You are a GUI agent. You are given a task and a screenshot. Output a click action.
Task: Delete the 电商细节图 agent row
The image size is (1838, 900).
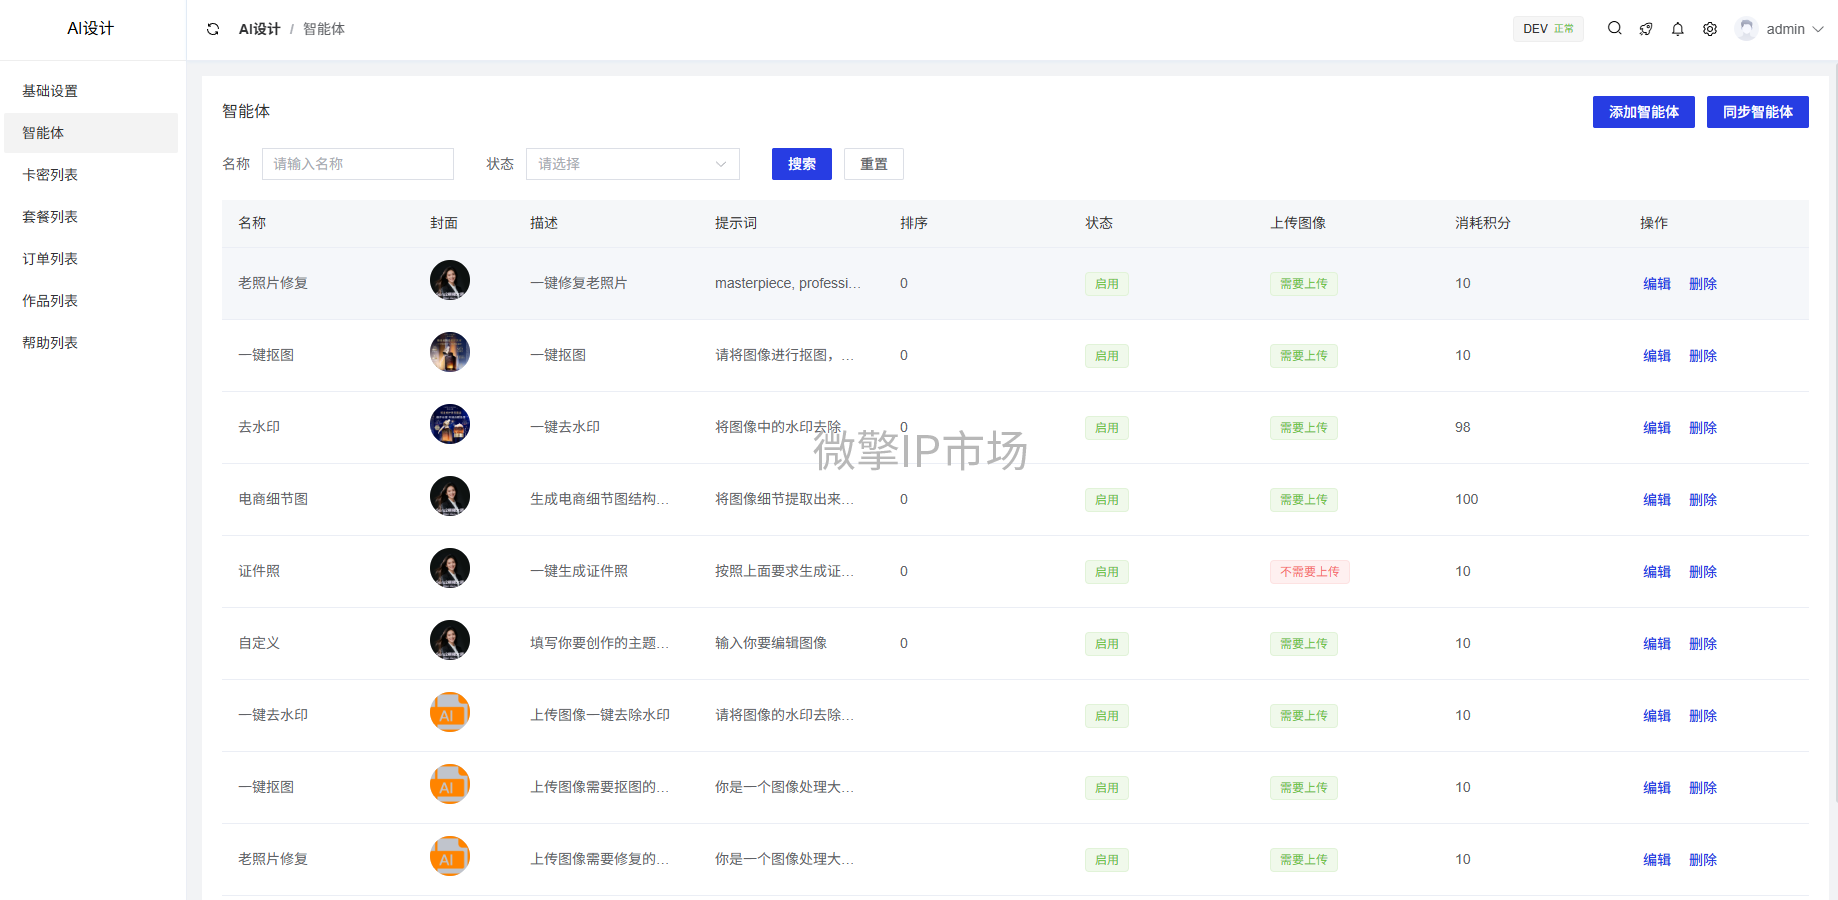click(x=1702, y=500)
